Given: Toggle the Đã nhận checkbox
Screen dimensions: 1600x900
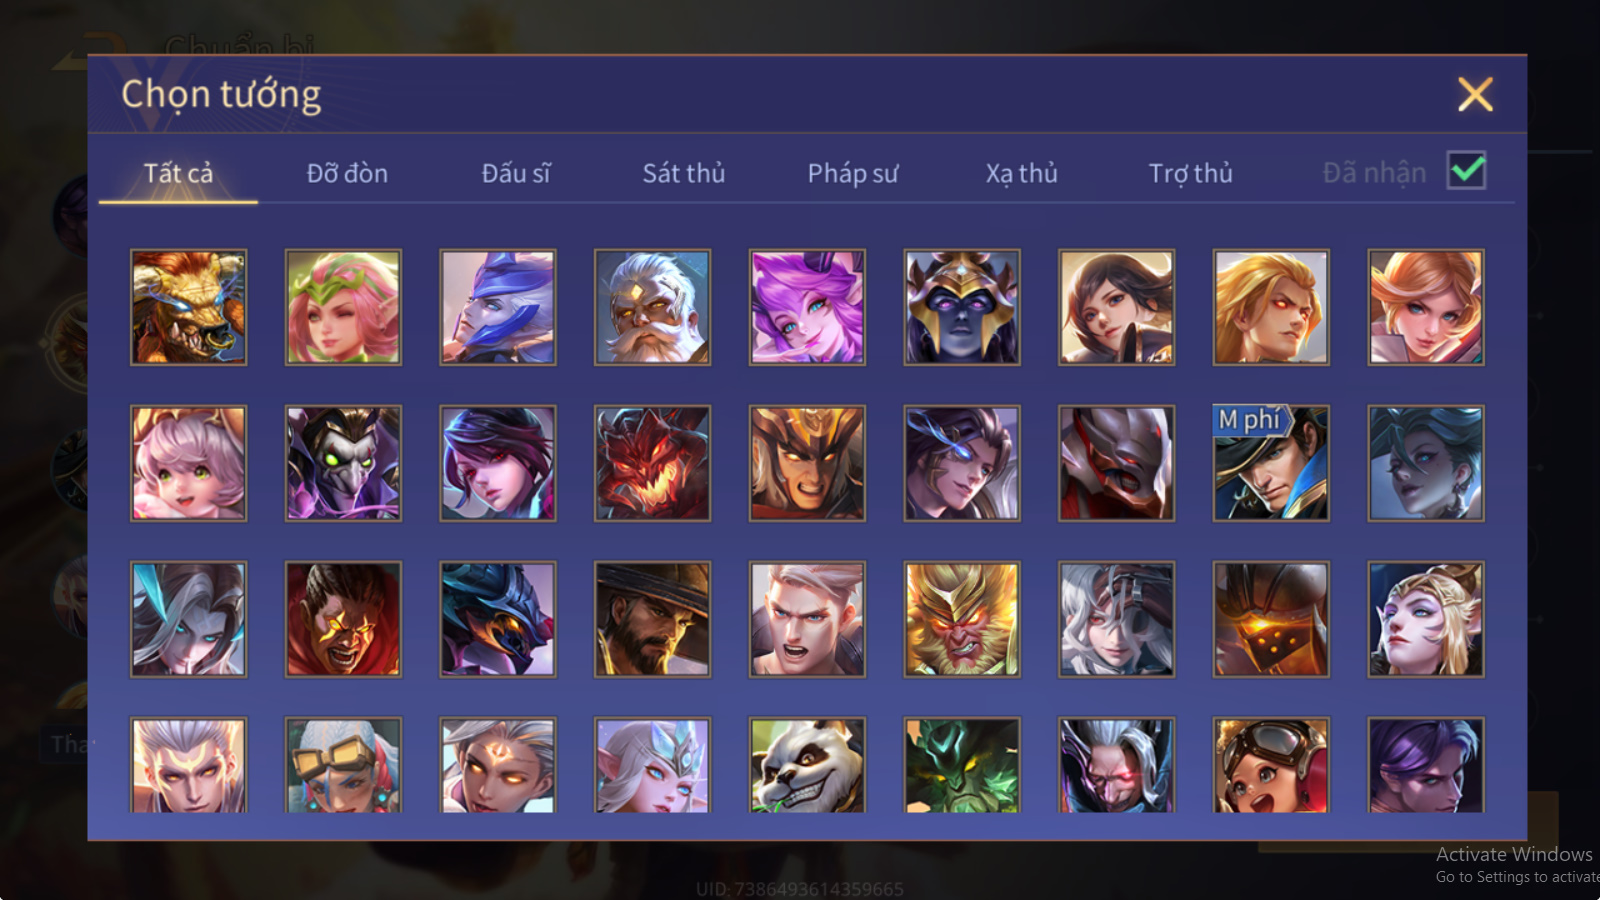Looking at the screenshot, I should click(1466, 171).
